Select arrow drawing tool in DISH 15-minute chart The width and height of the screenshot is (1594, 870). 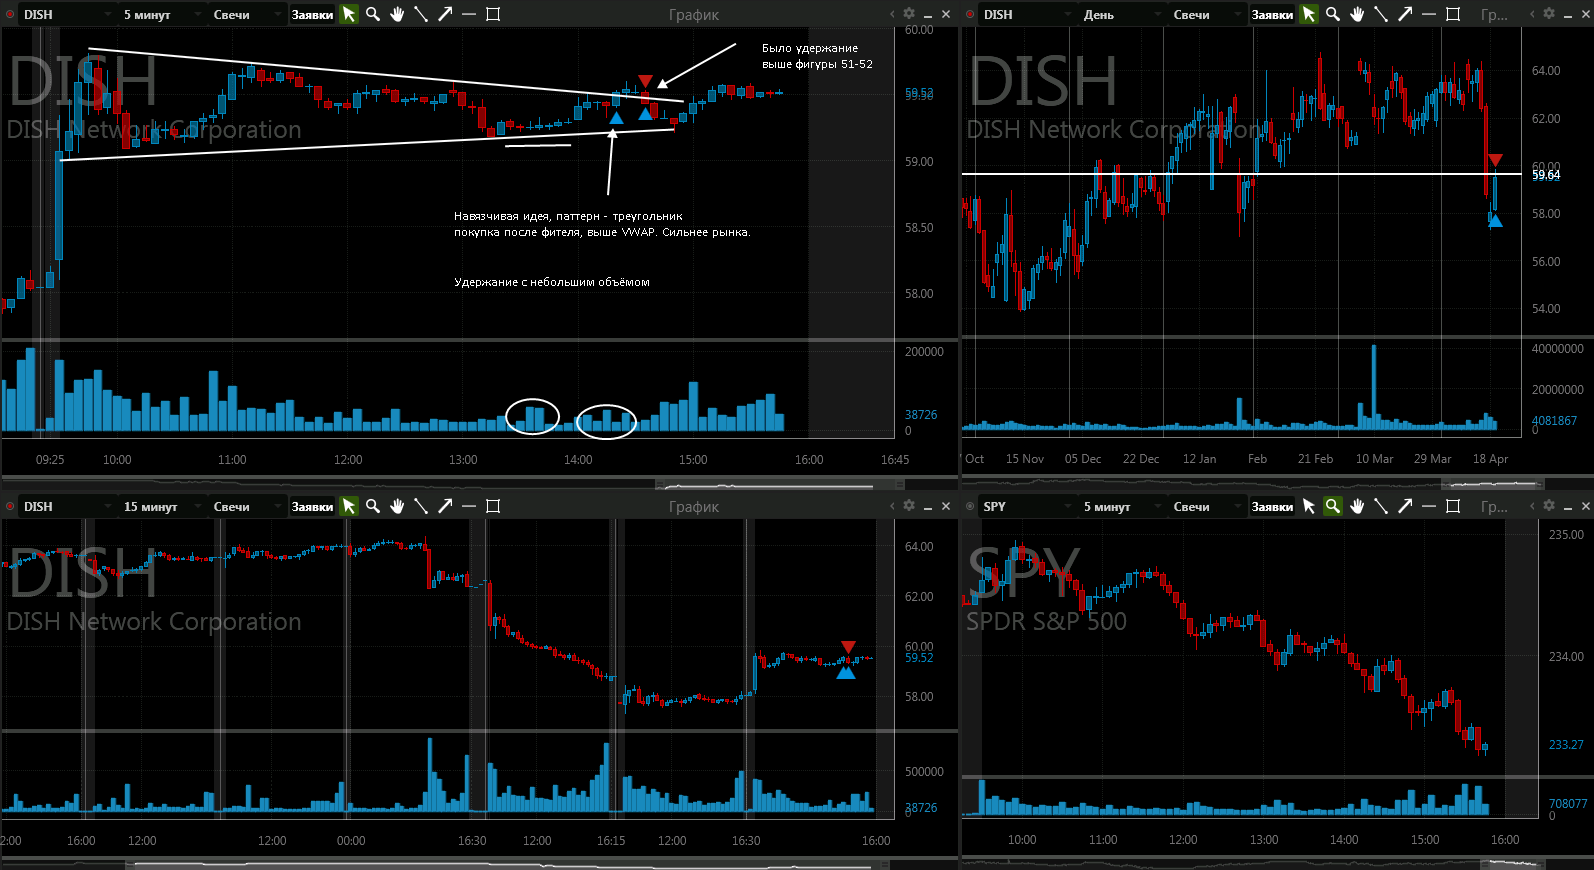(445, 506)
